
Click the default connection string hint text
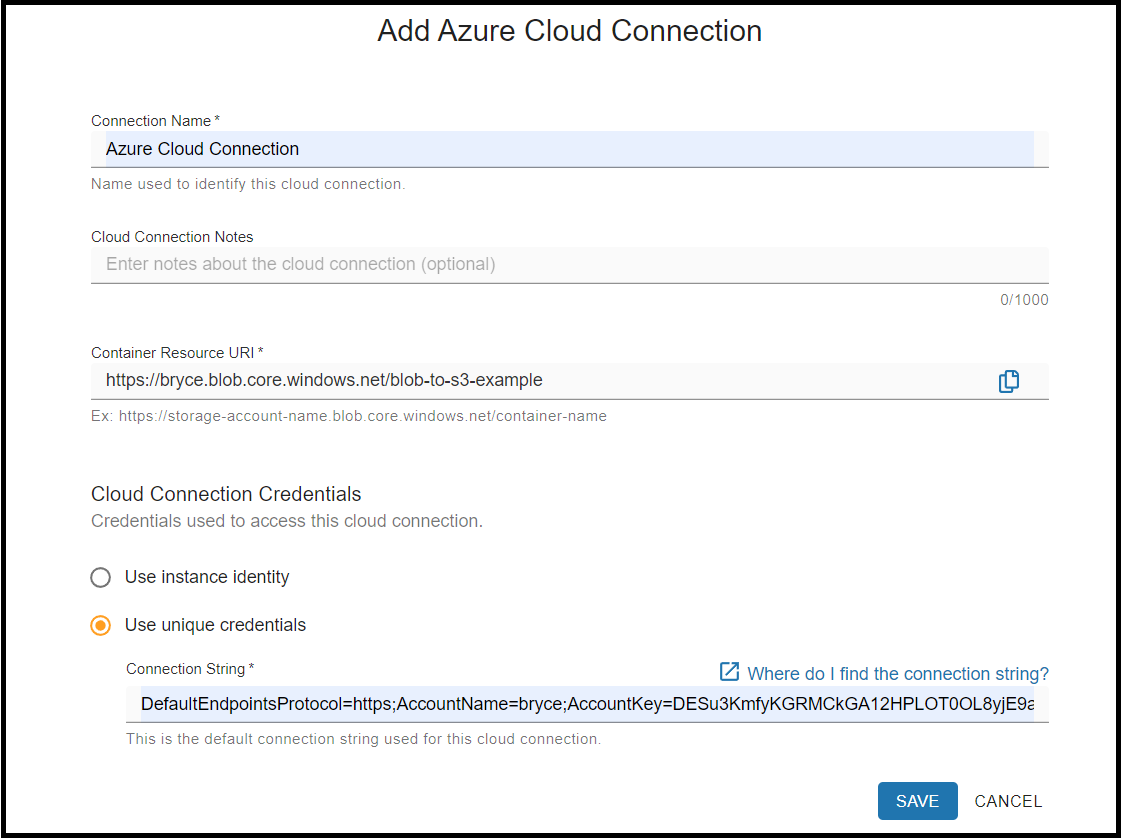[363, 739]
